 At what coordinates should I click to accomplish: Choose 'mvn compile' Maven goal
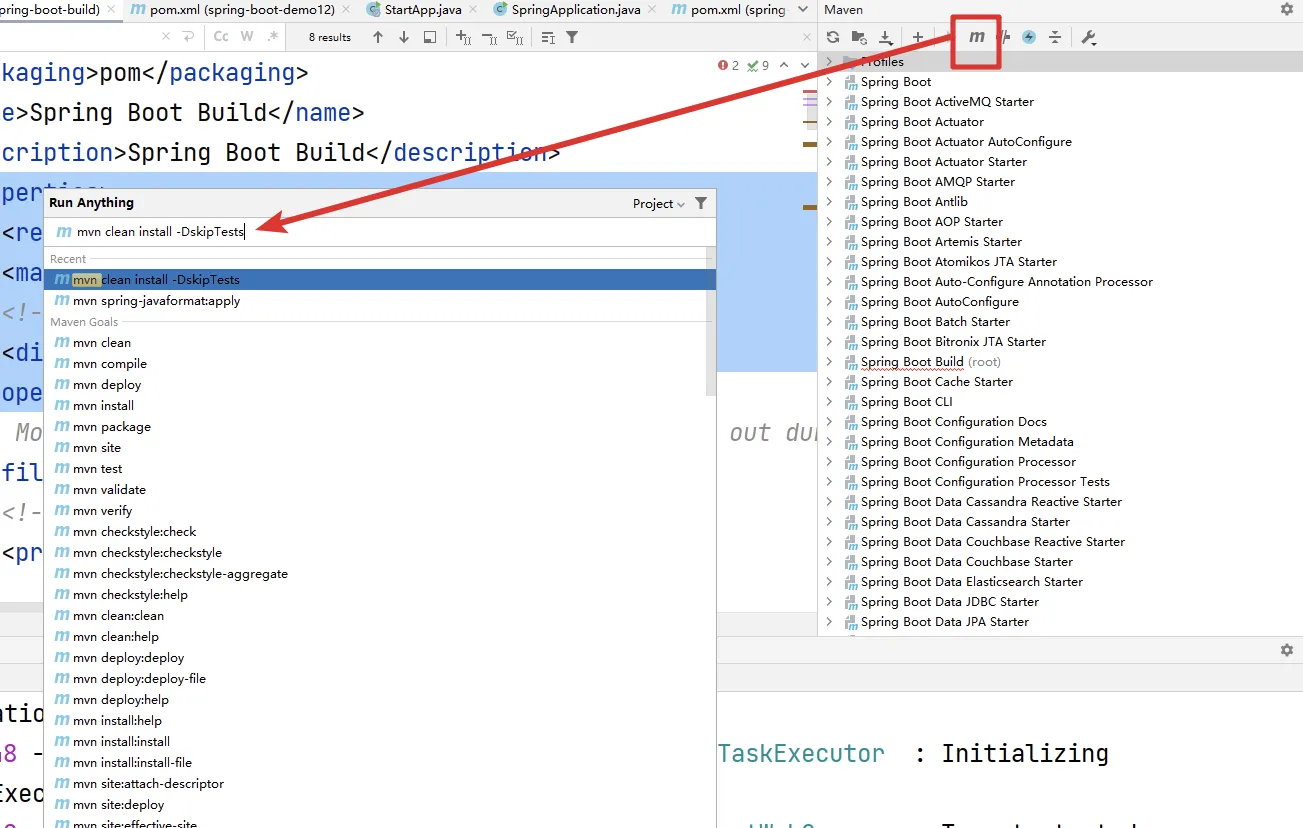click(376, 364)
